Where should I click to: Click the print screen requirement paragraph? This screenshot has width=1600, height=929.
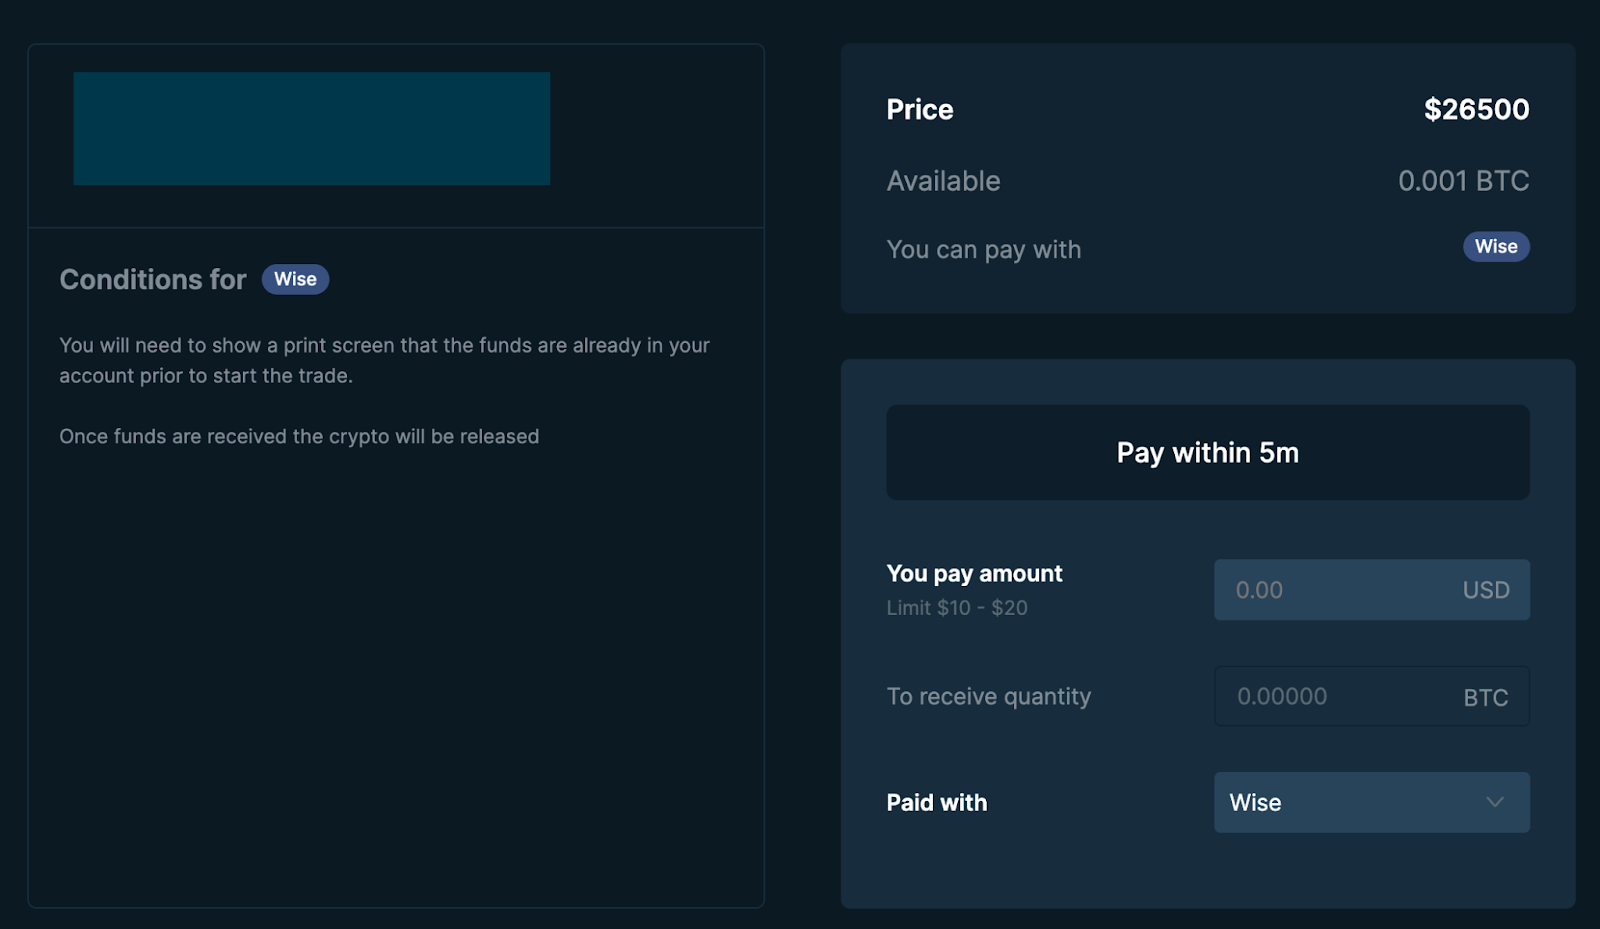[x=384, y=360]
